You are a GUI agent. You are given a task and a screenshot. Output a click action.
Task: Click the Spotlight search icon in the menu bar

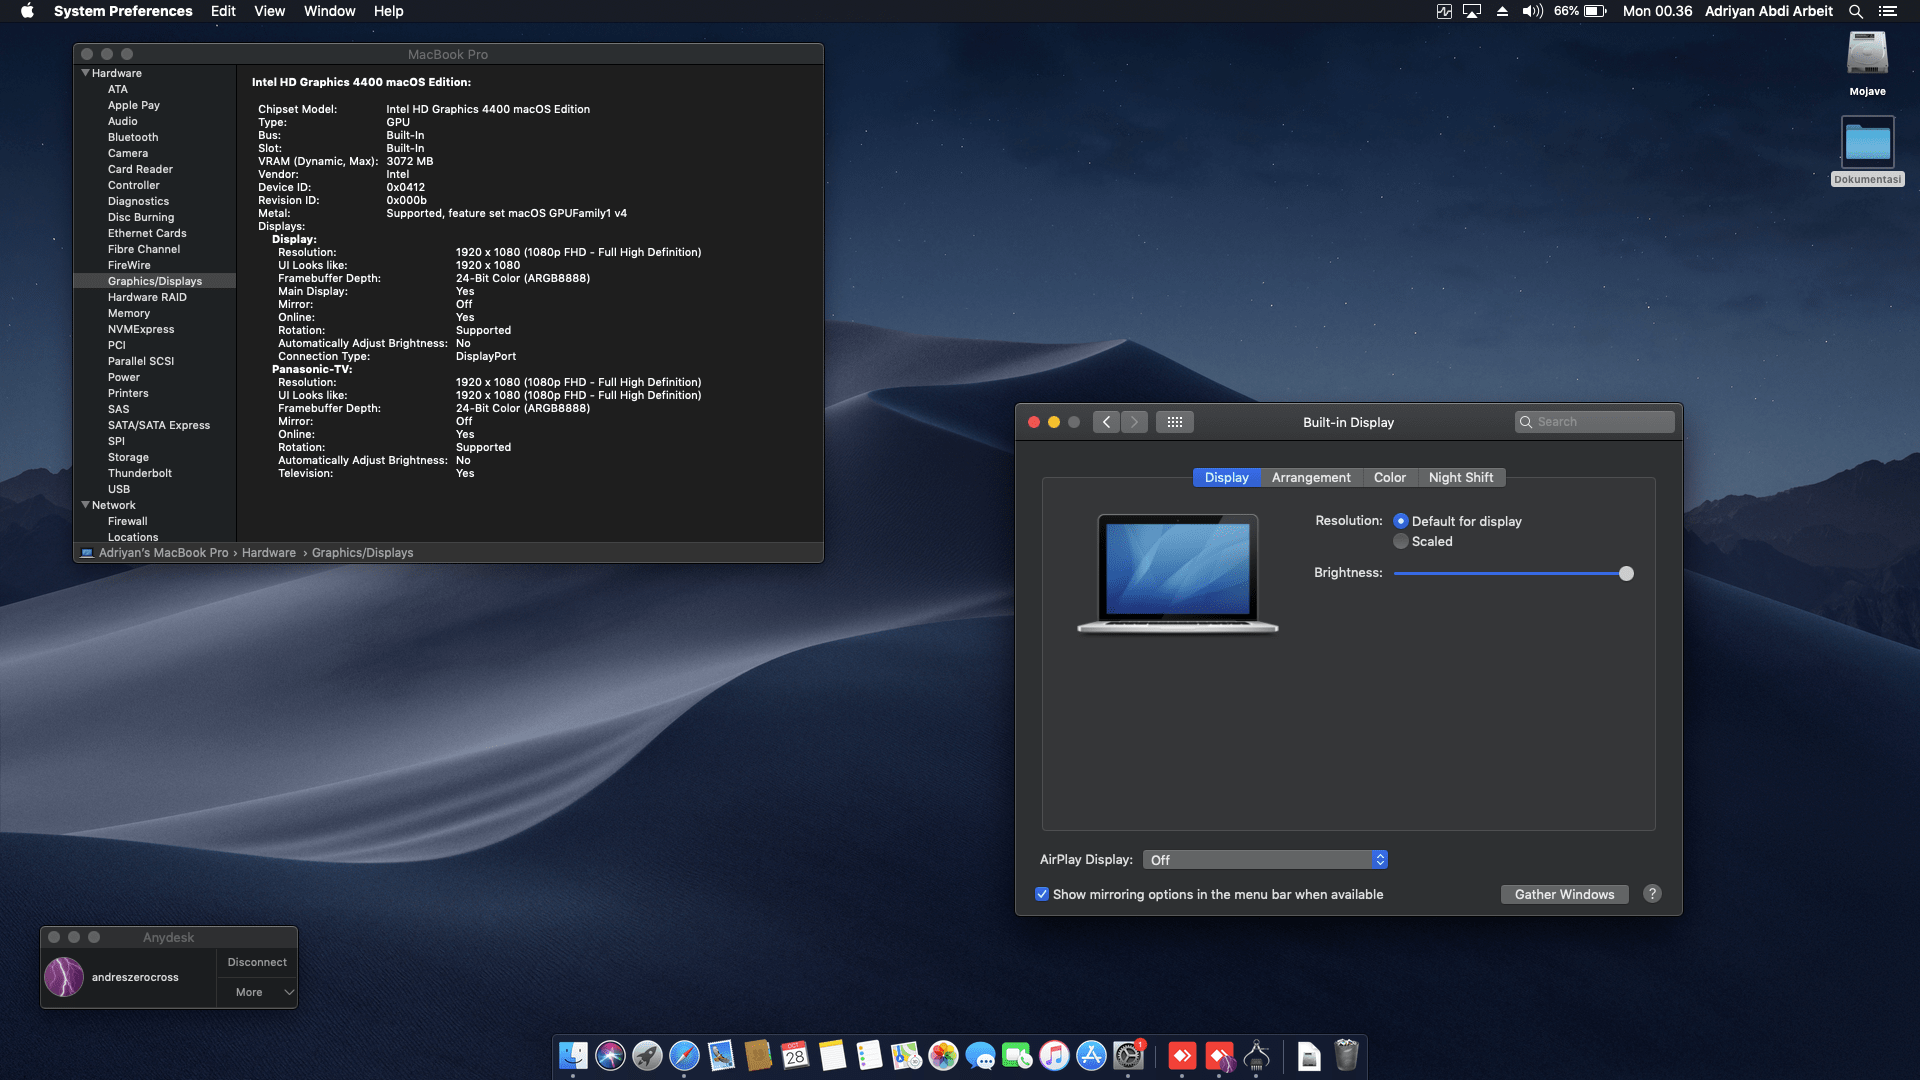(1855, 11)
